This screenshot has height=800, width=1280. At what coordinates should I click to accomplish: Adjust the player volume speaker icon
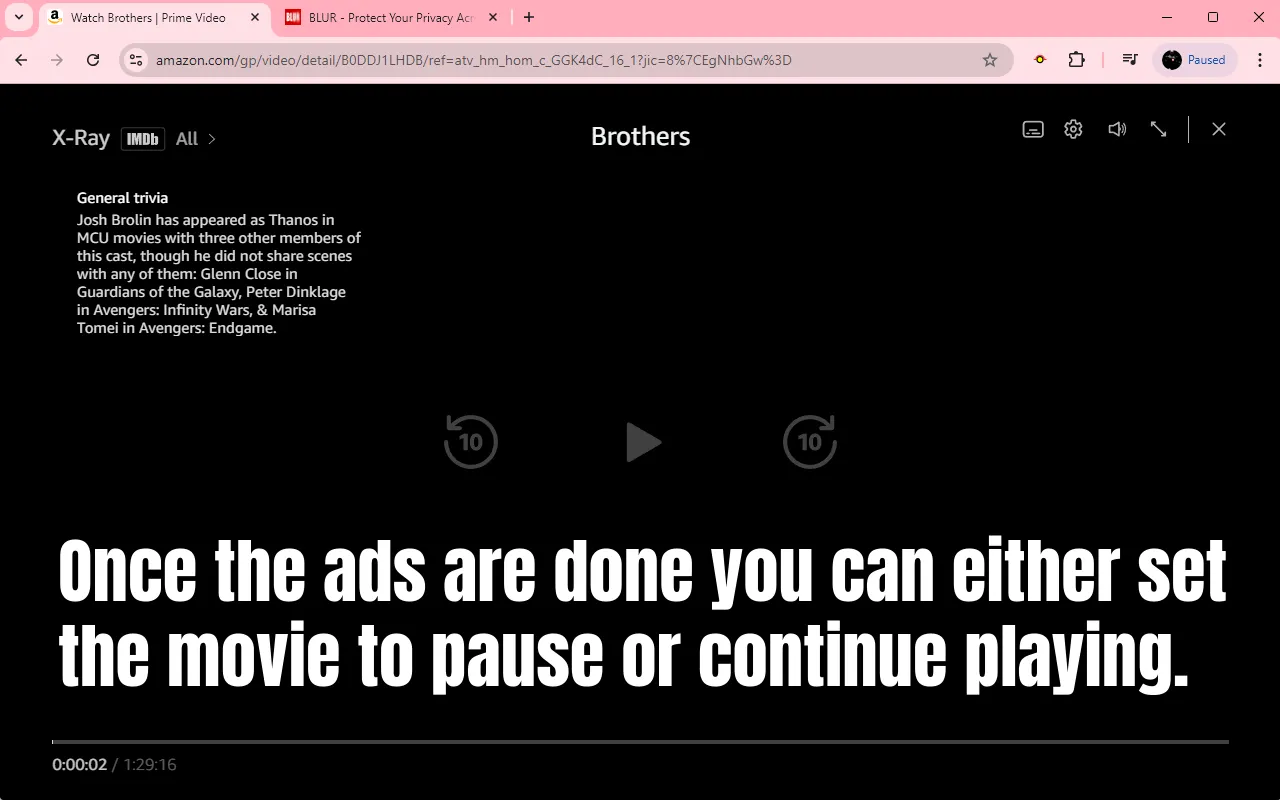pos(1117,129)
